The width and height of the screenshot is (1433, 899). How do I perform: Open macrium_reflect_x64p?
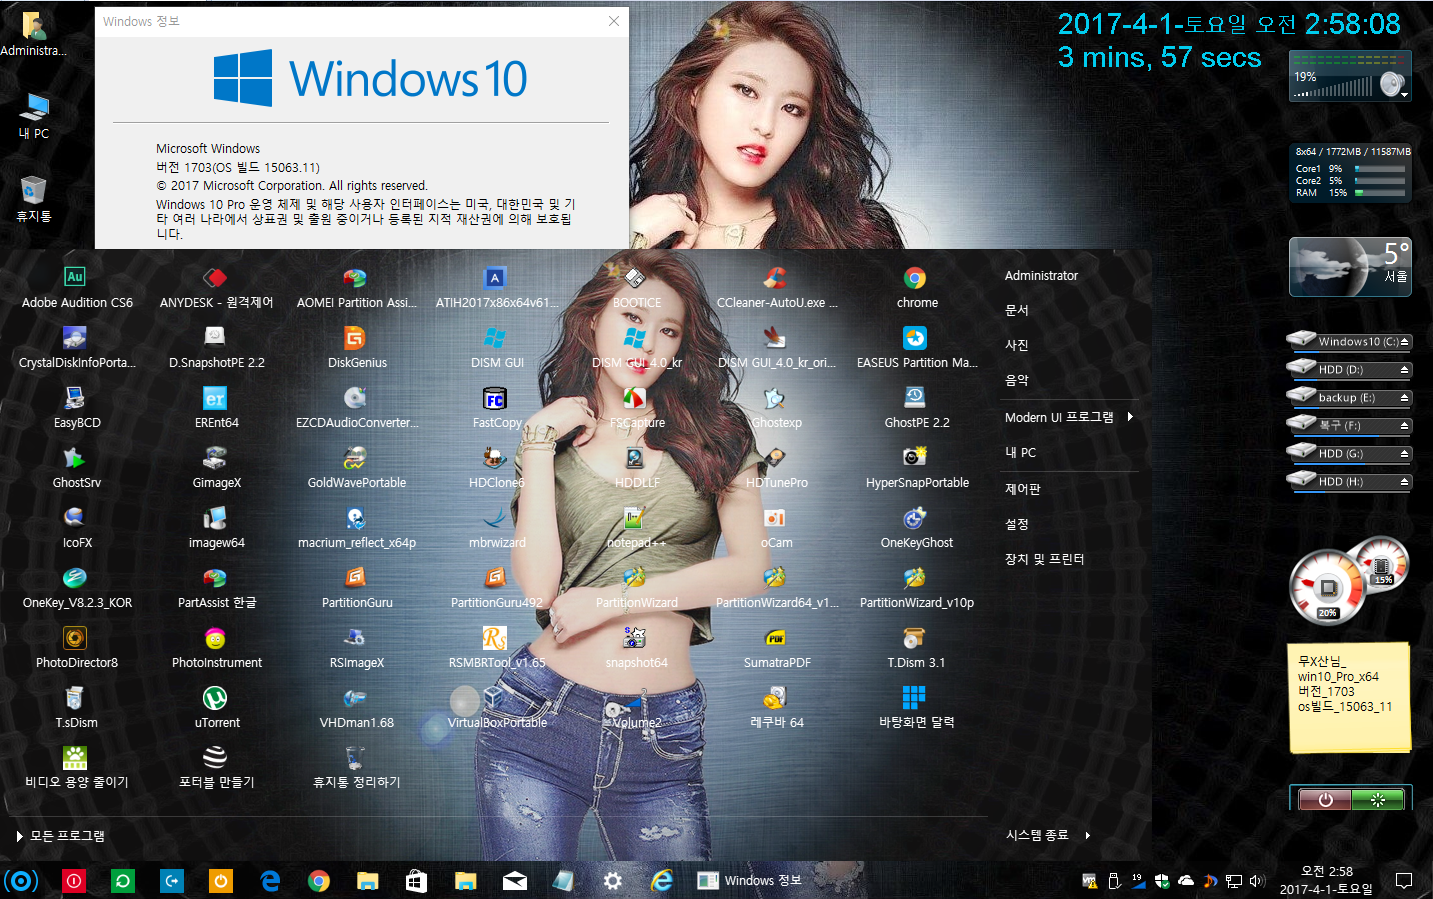[356, 528]
